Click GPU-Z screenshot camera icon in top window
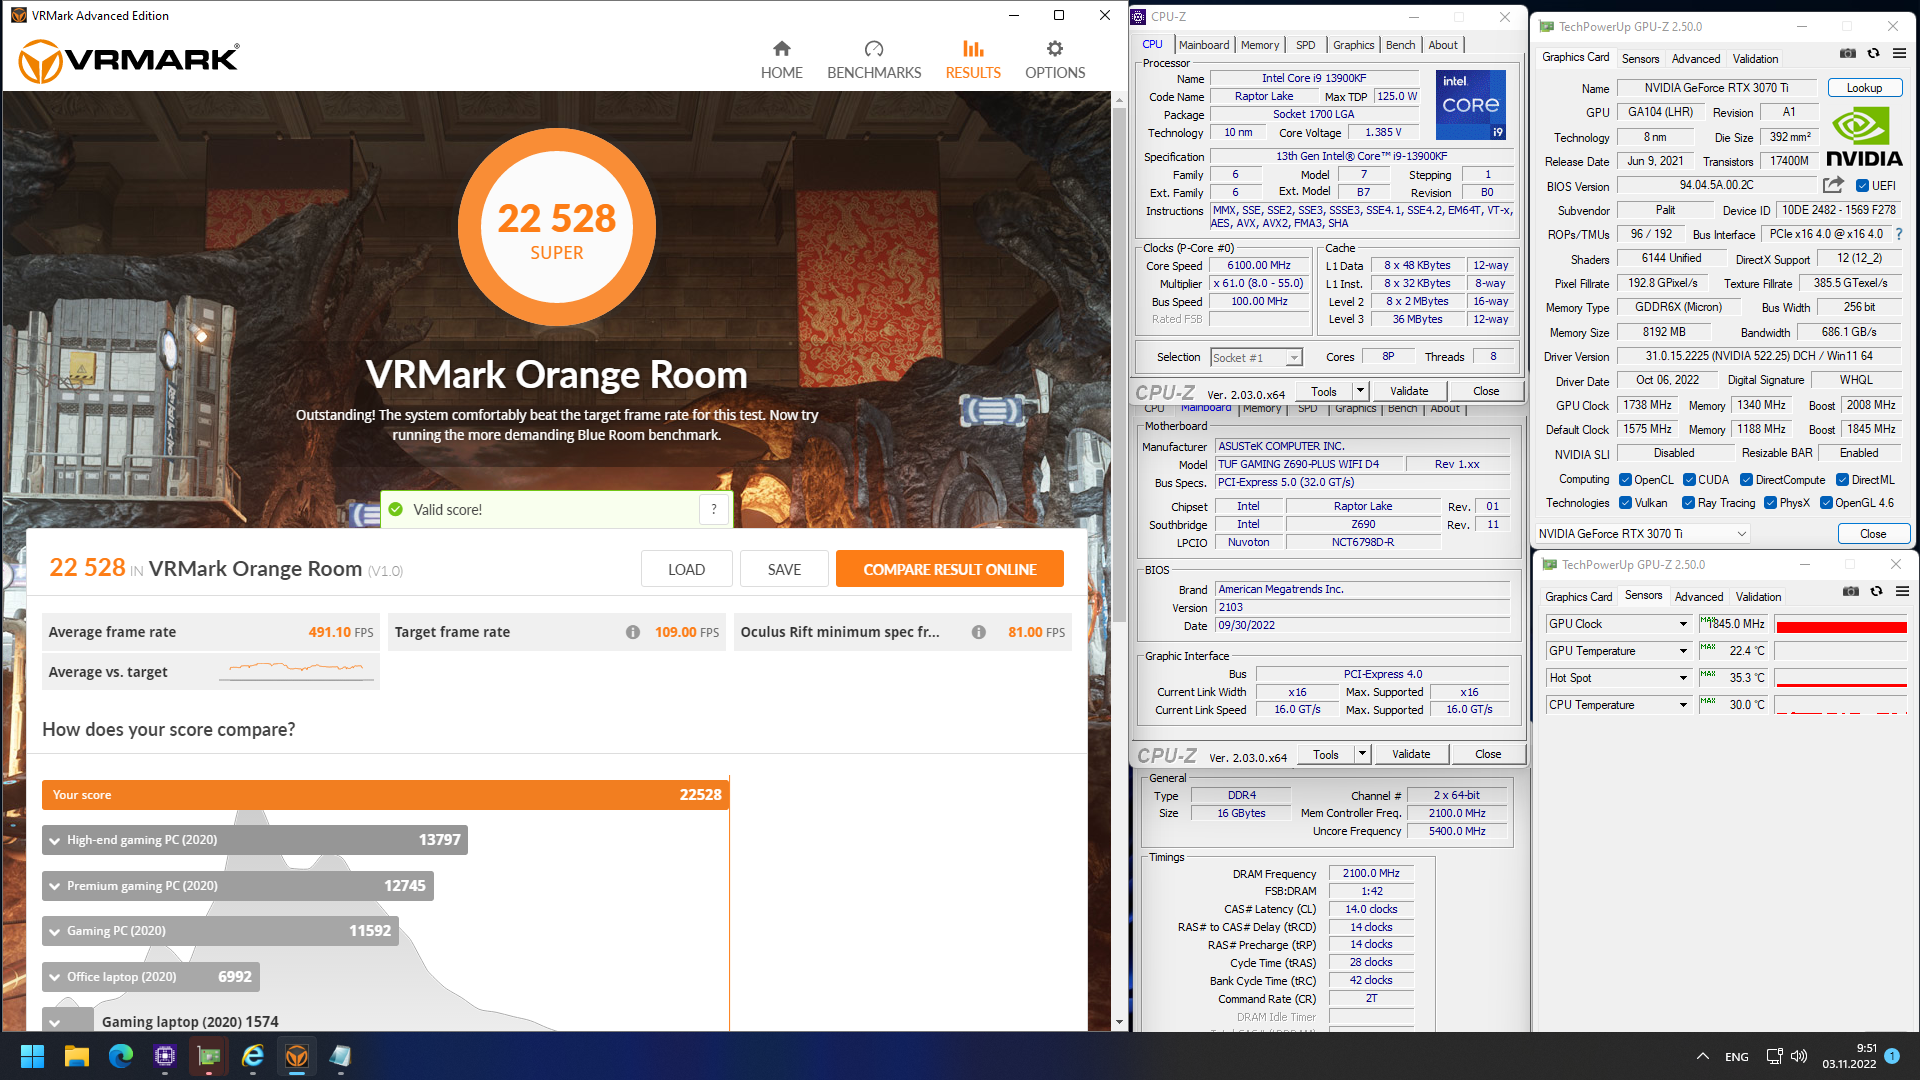This screenshot has width=1920, height=1080. (1848, 54)
